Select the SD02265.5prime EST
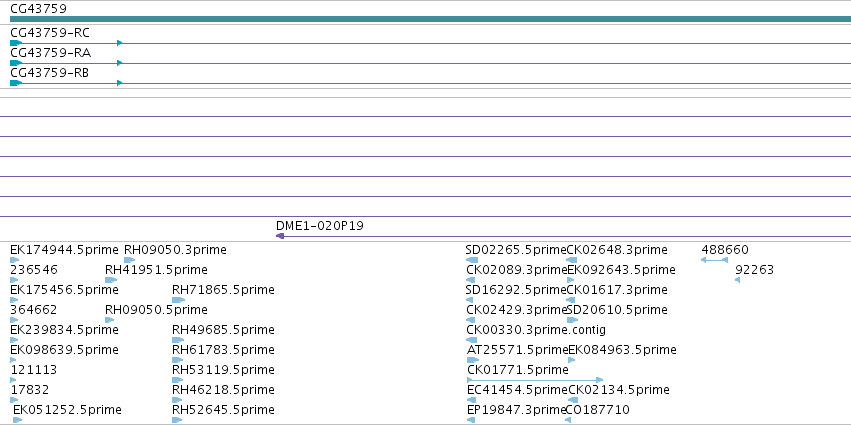This screenshot has height=425, width=851. tap(516, 250)
